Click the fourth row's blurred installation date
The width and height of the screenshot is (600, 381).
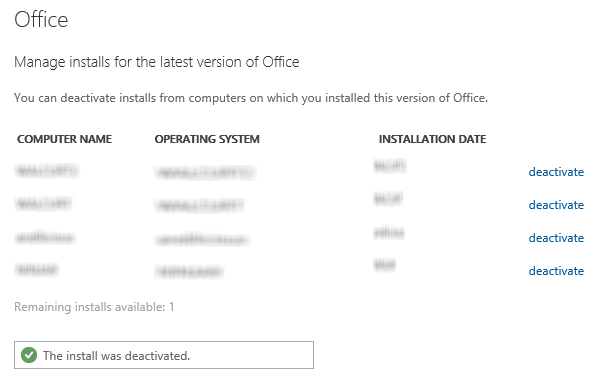(x=385, y=265)
